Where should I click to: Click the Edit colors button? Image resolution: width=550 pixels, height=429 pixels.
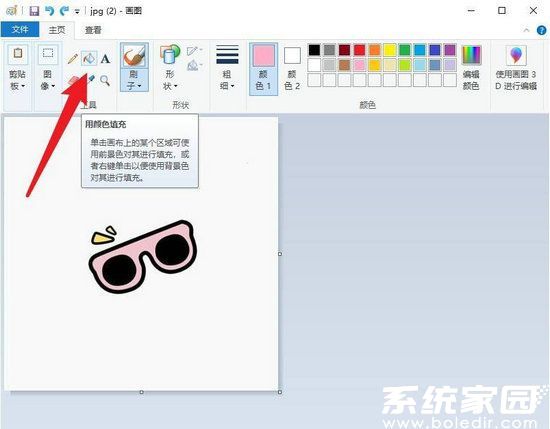(471, 67)
